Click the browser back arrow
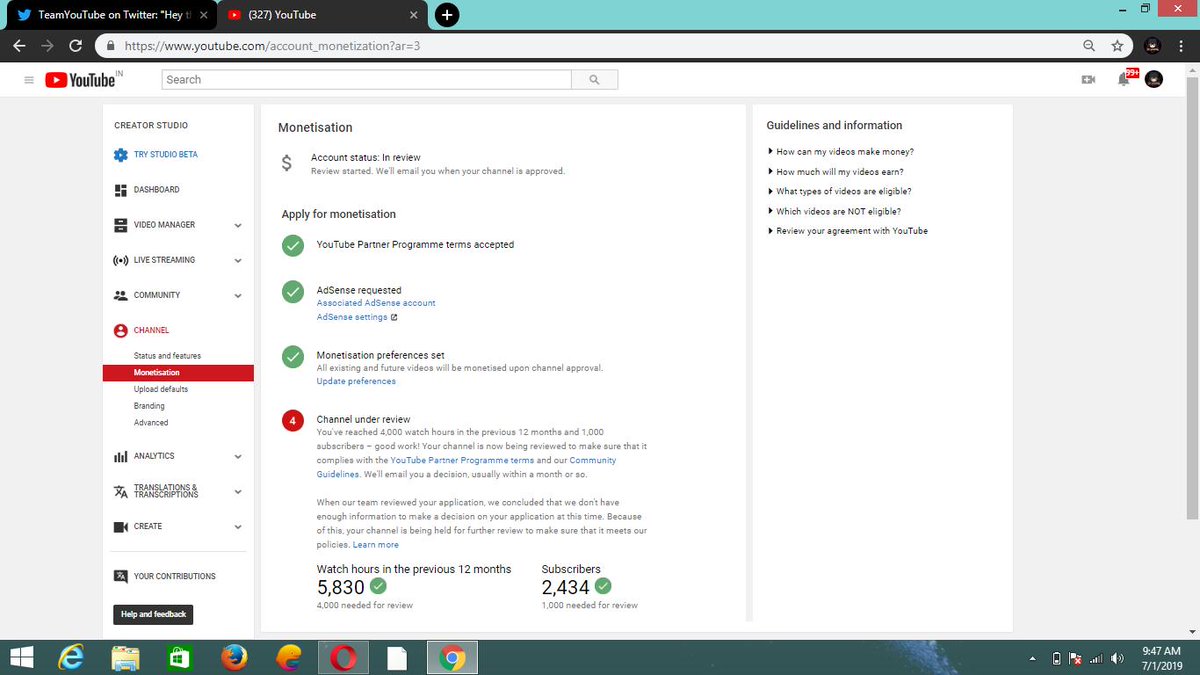 pyautogui.click(x=19, y=46)
